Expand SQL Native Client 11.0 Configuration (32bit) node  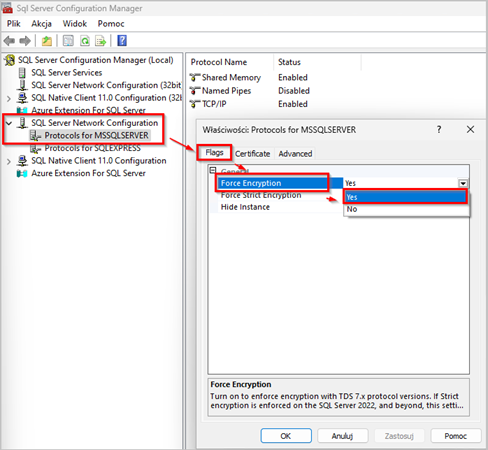pyautogui.click(x=9, y=99)
